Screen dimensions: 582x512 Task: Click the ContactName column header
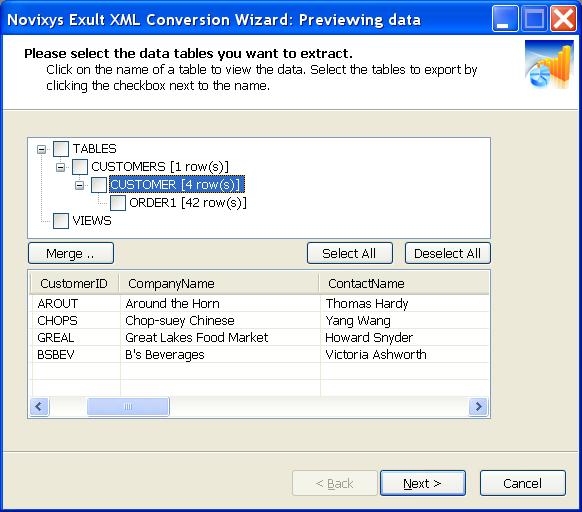[404, 283]
